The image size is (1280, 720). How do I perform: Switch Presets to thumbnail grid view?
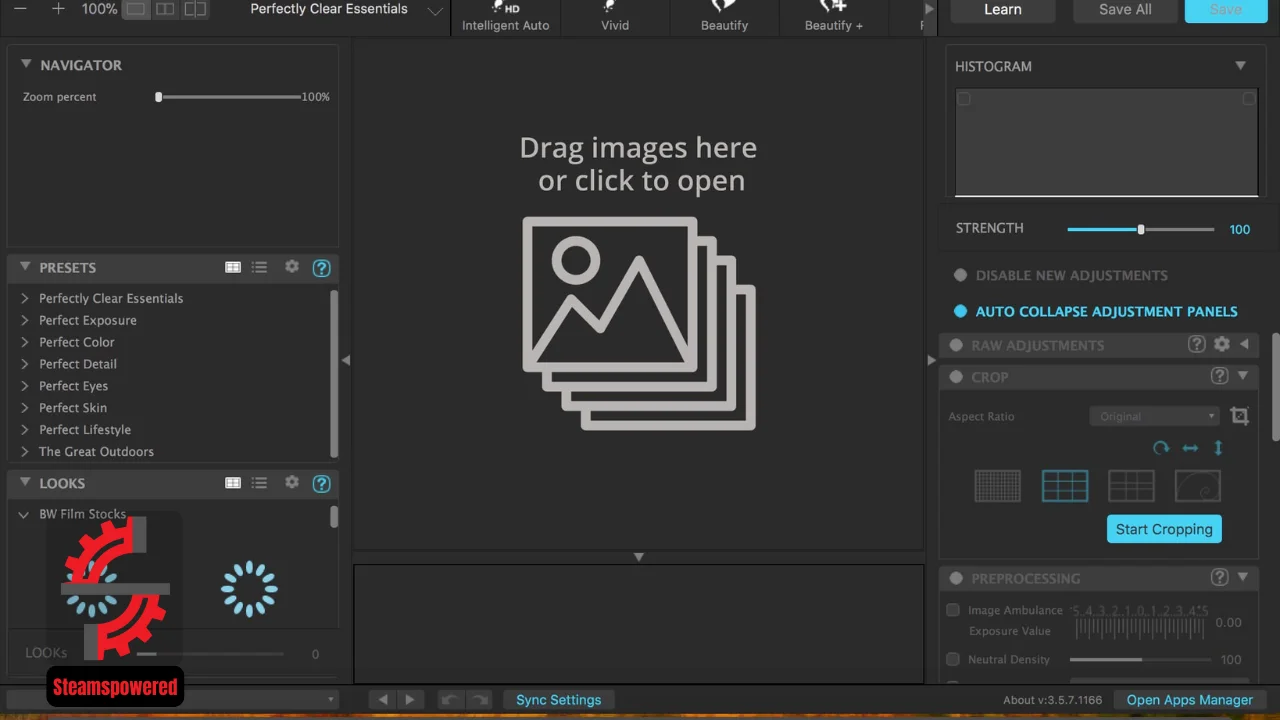coord(233,267)
